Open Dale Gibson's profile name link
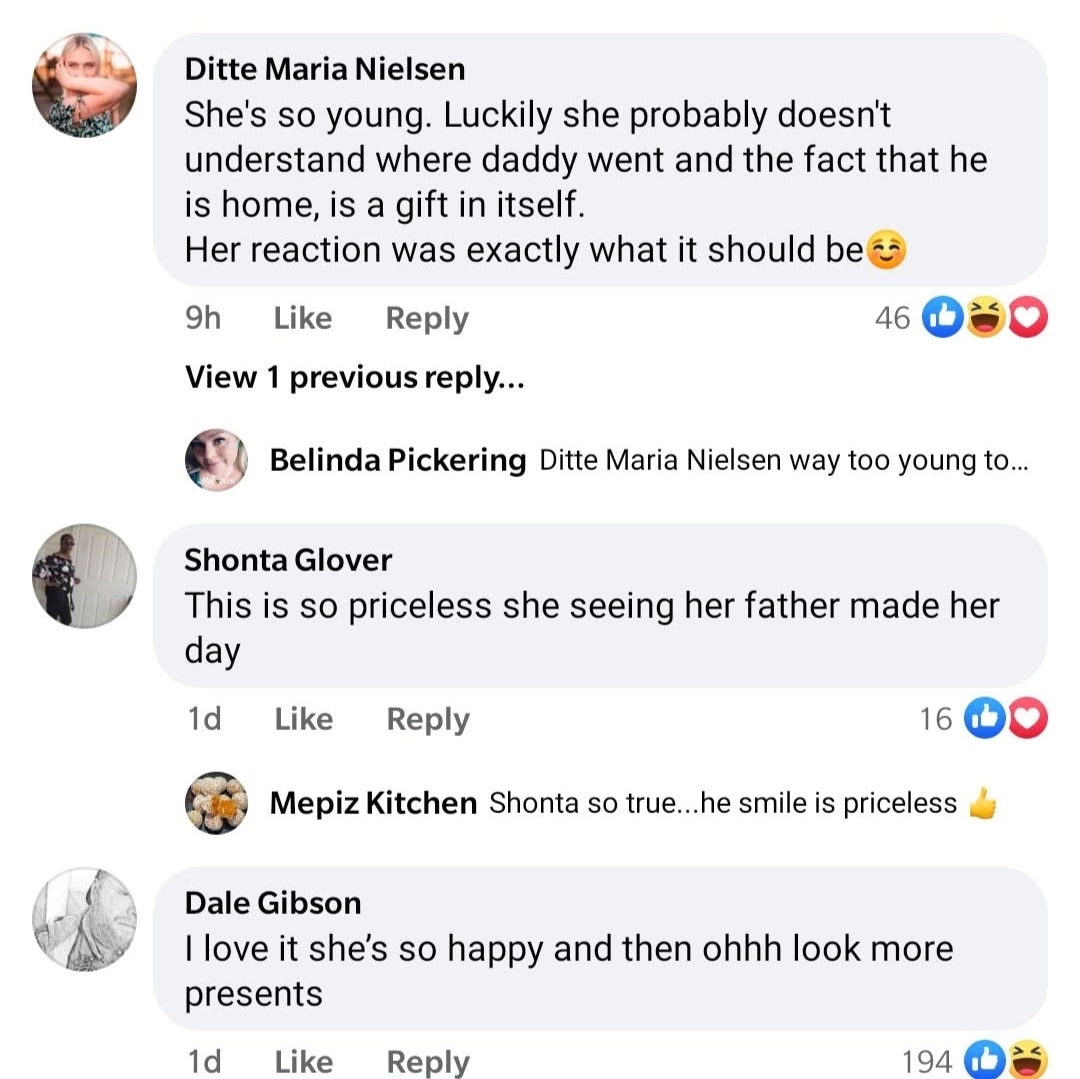 [272, 902]
